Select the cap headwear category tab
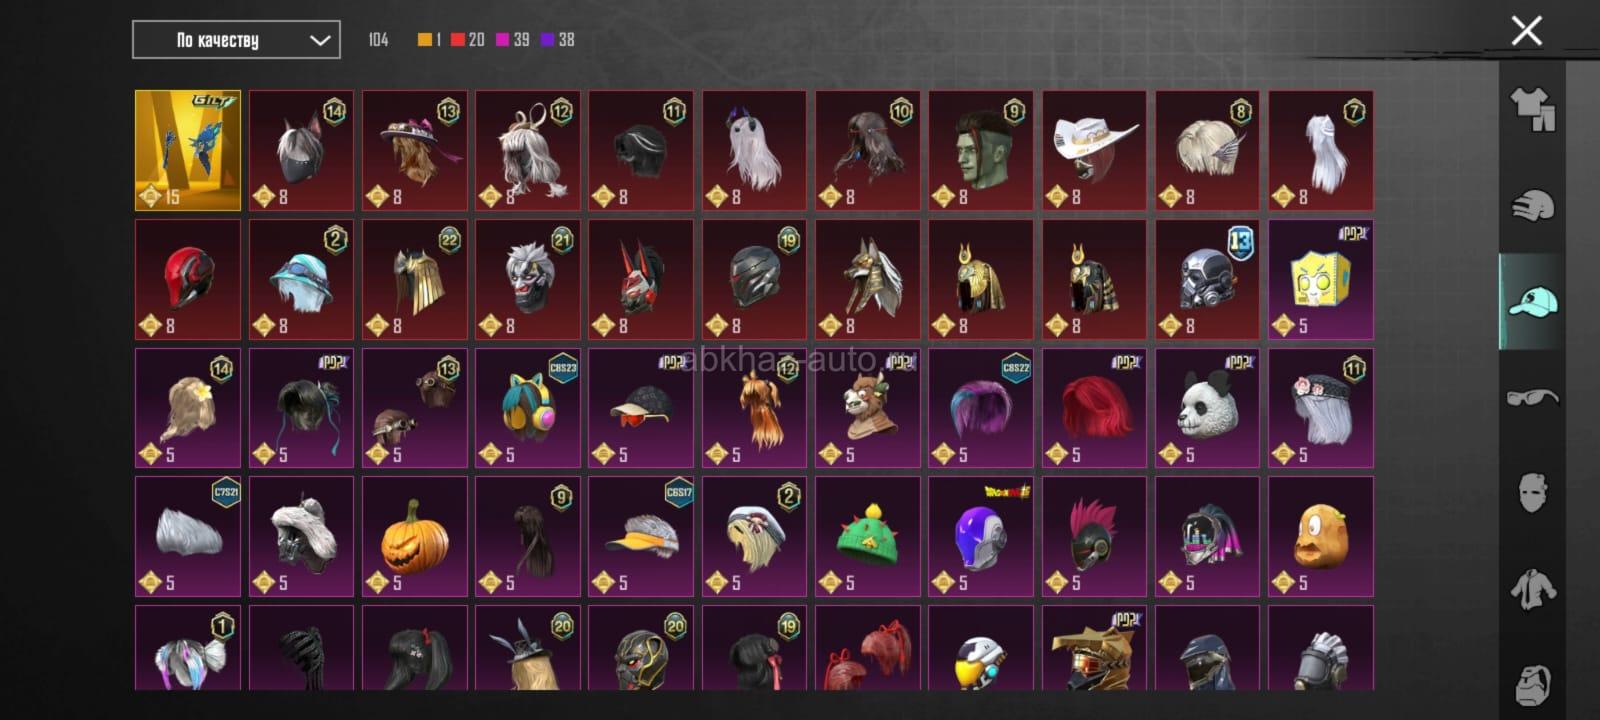1600x720 pixels. pyautogui.click(x=1532, y=302)
